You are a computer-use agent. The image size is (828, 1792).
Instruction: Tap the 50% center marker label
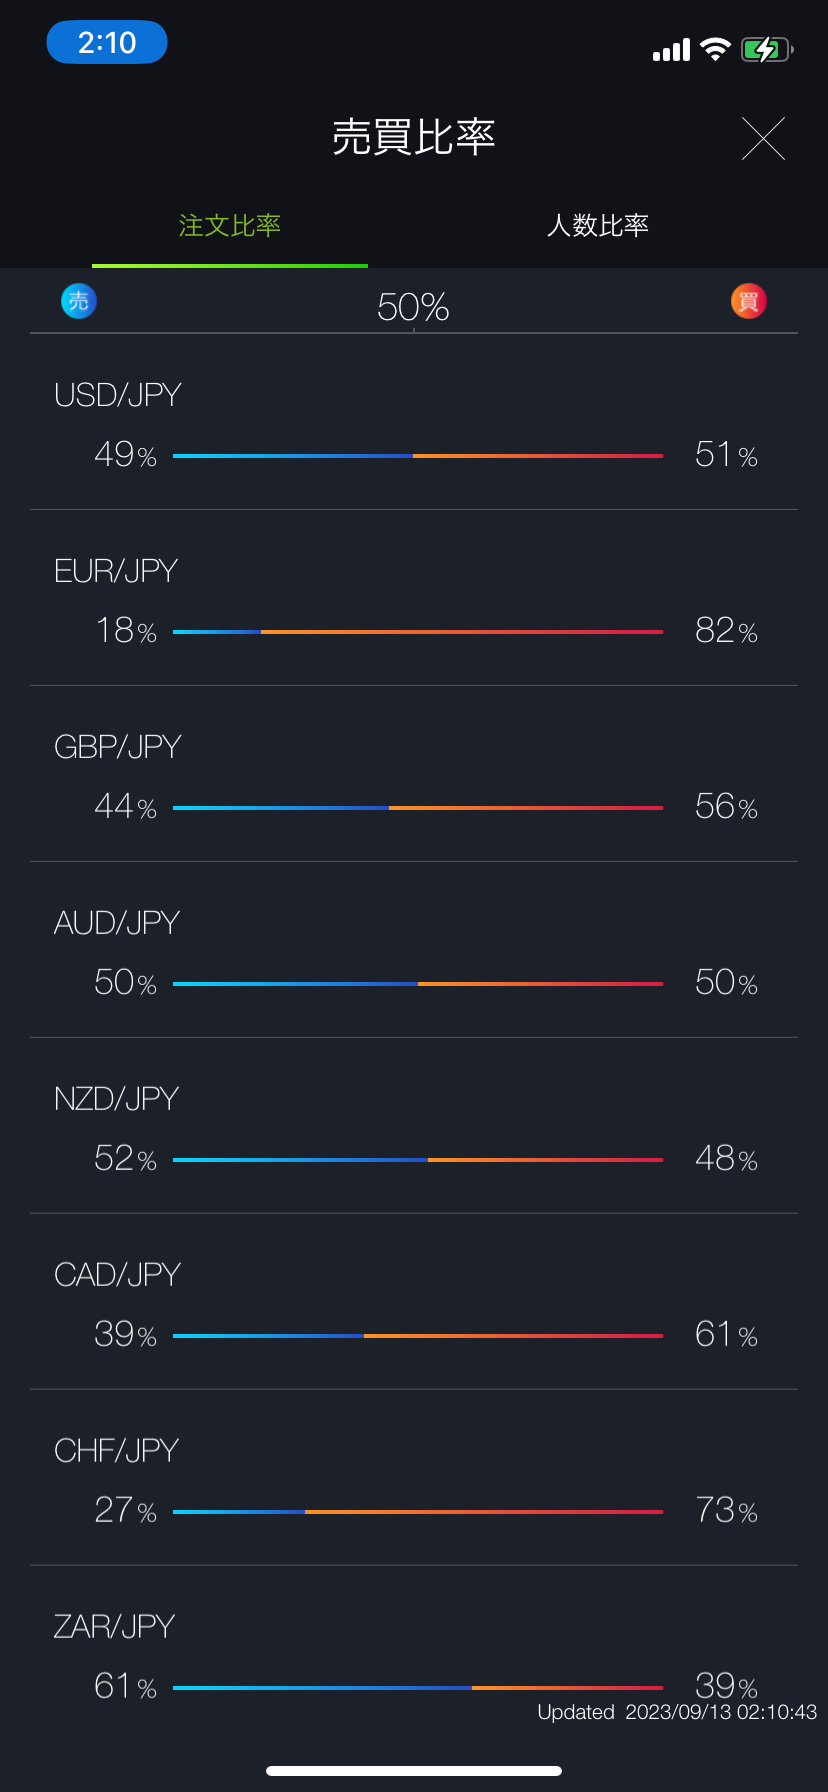pos(413,307)
